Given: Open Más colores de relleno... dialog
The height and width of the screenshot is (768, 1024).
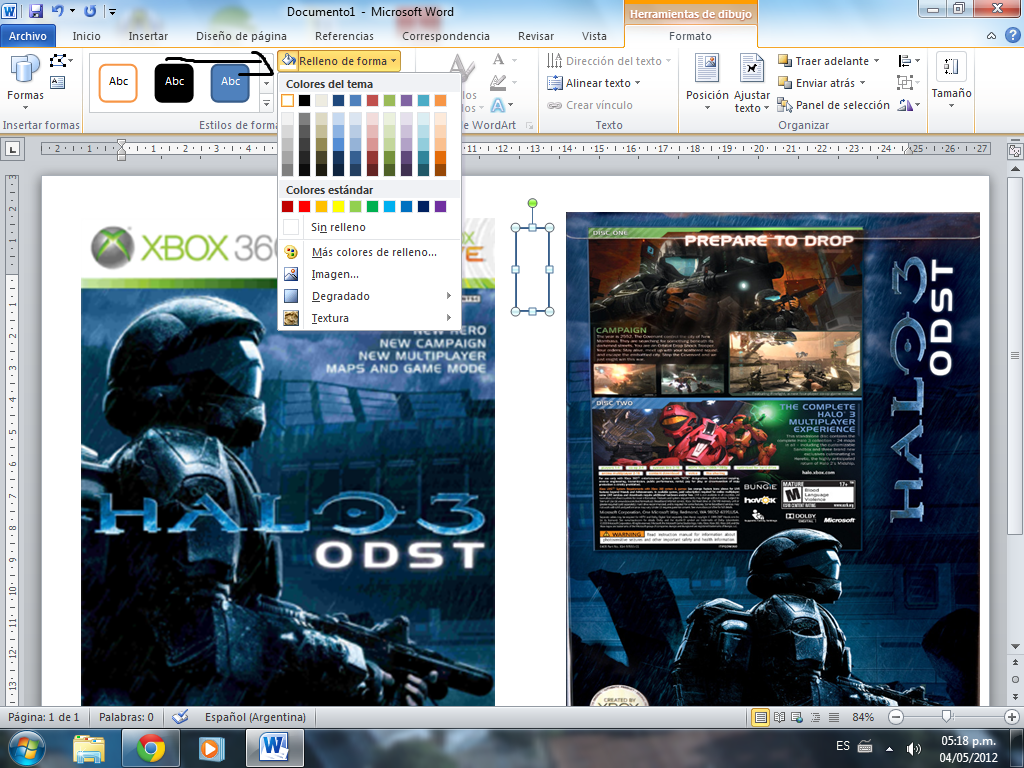Looking at the screenshot, I should click(374, 252).
